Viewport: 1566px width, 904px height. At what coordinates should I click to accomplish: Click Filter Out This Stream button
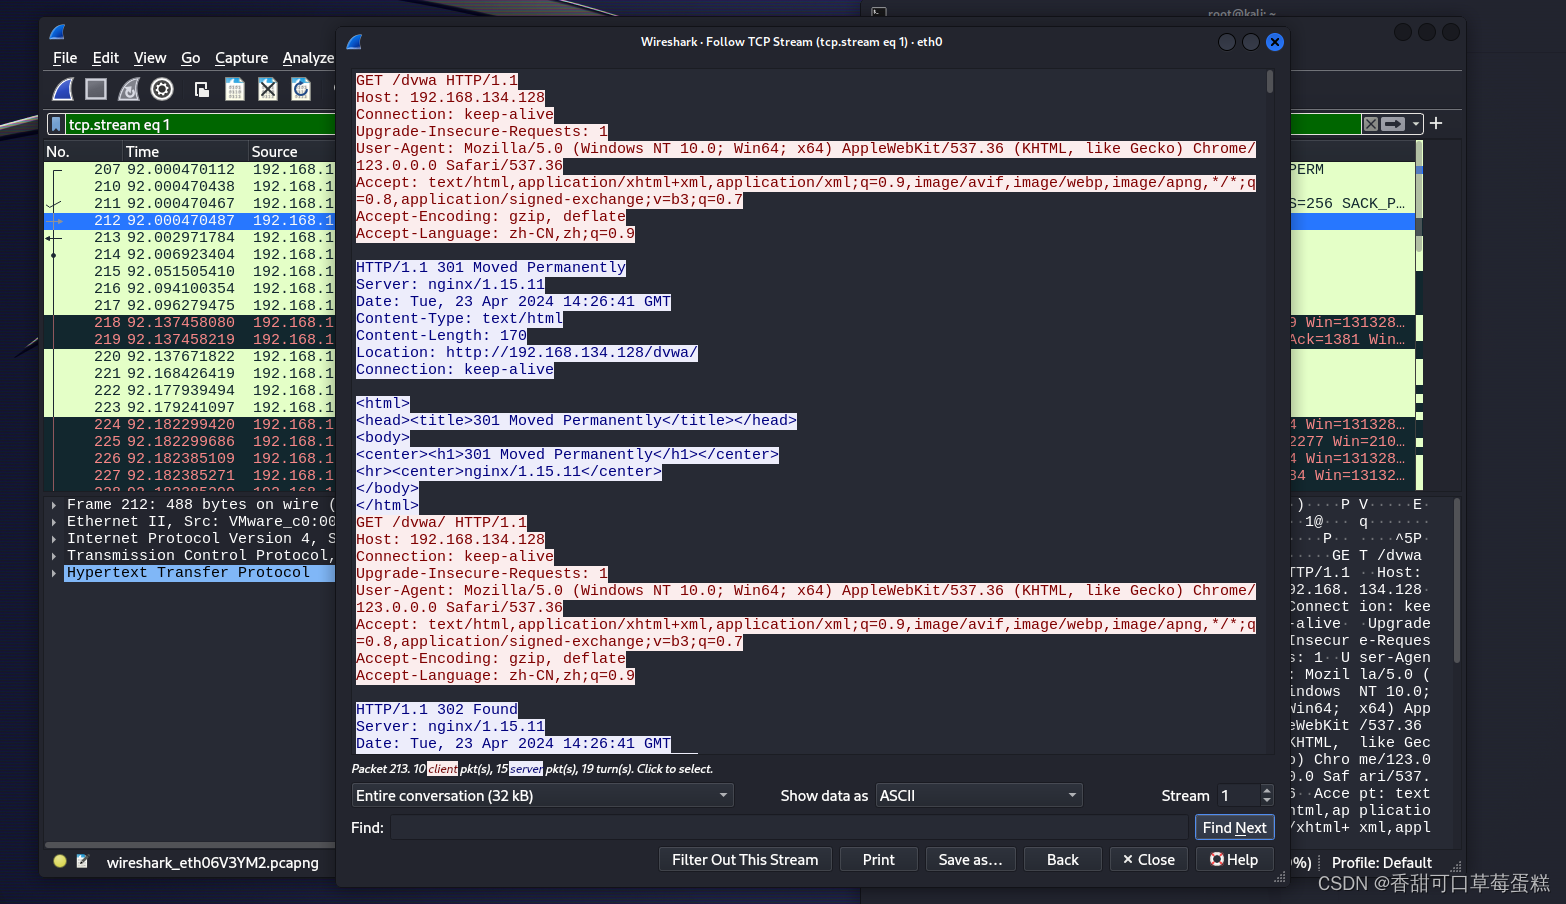745,859
